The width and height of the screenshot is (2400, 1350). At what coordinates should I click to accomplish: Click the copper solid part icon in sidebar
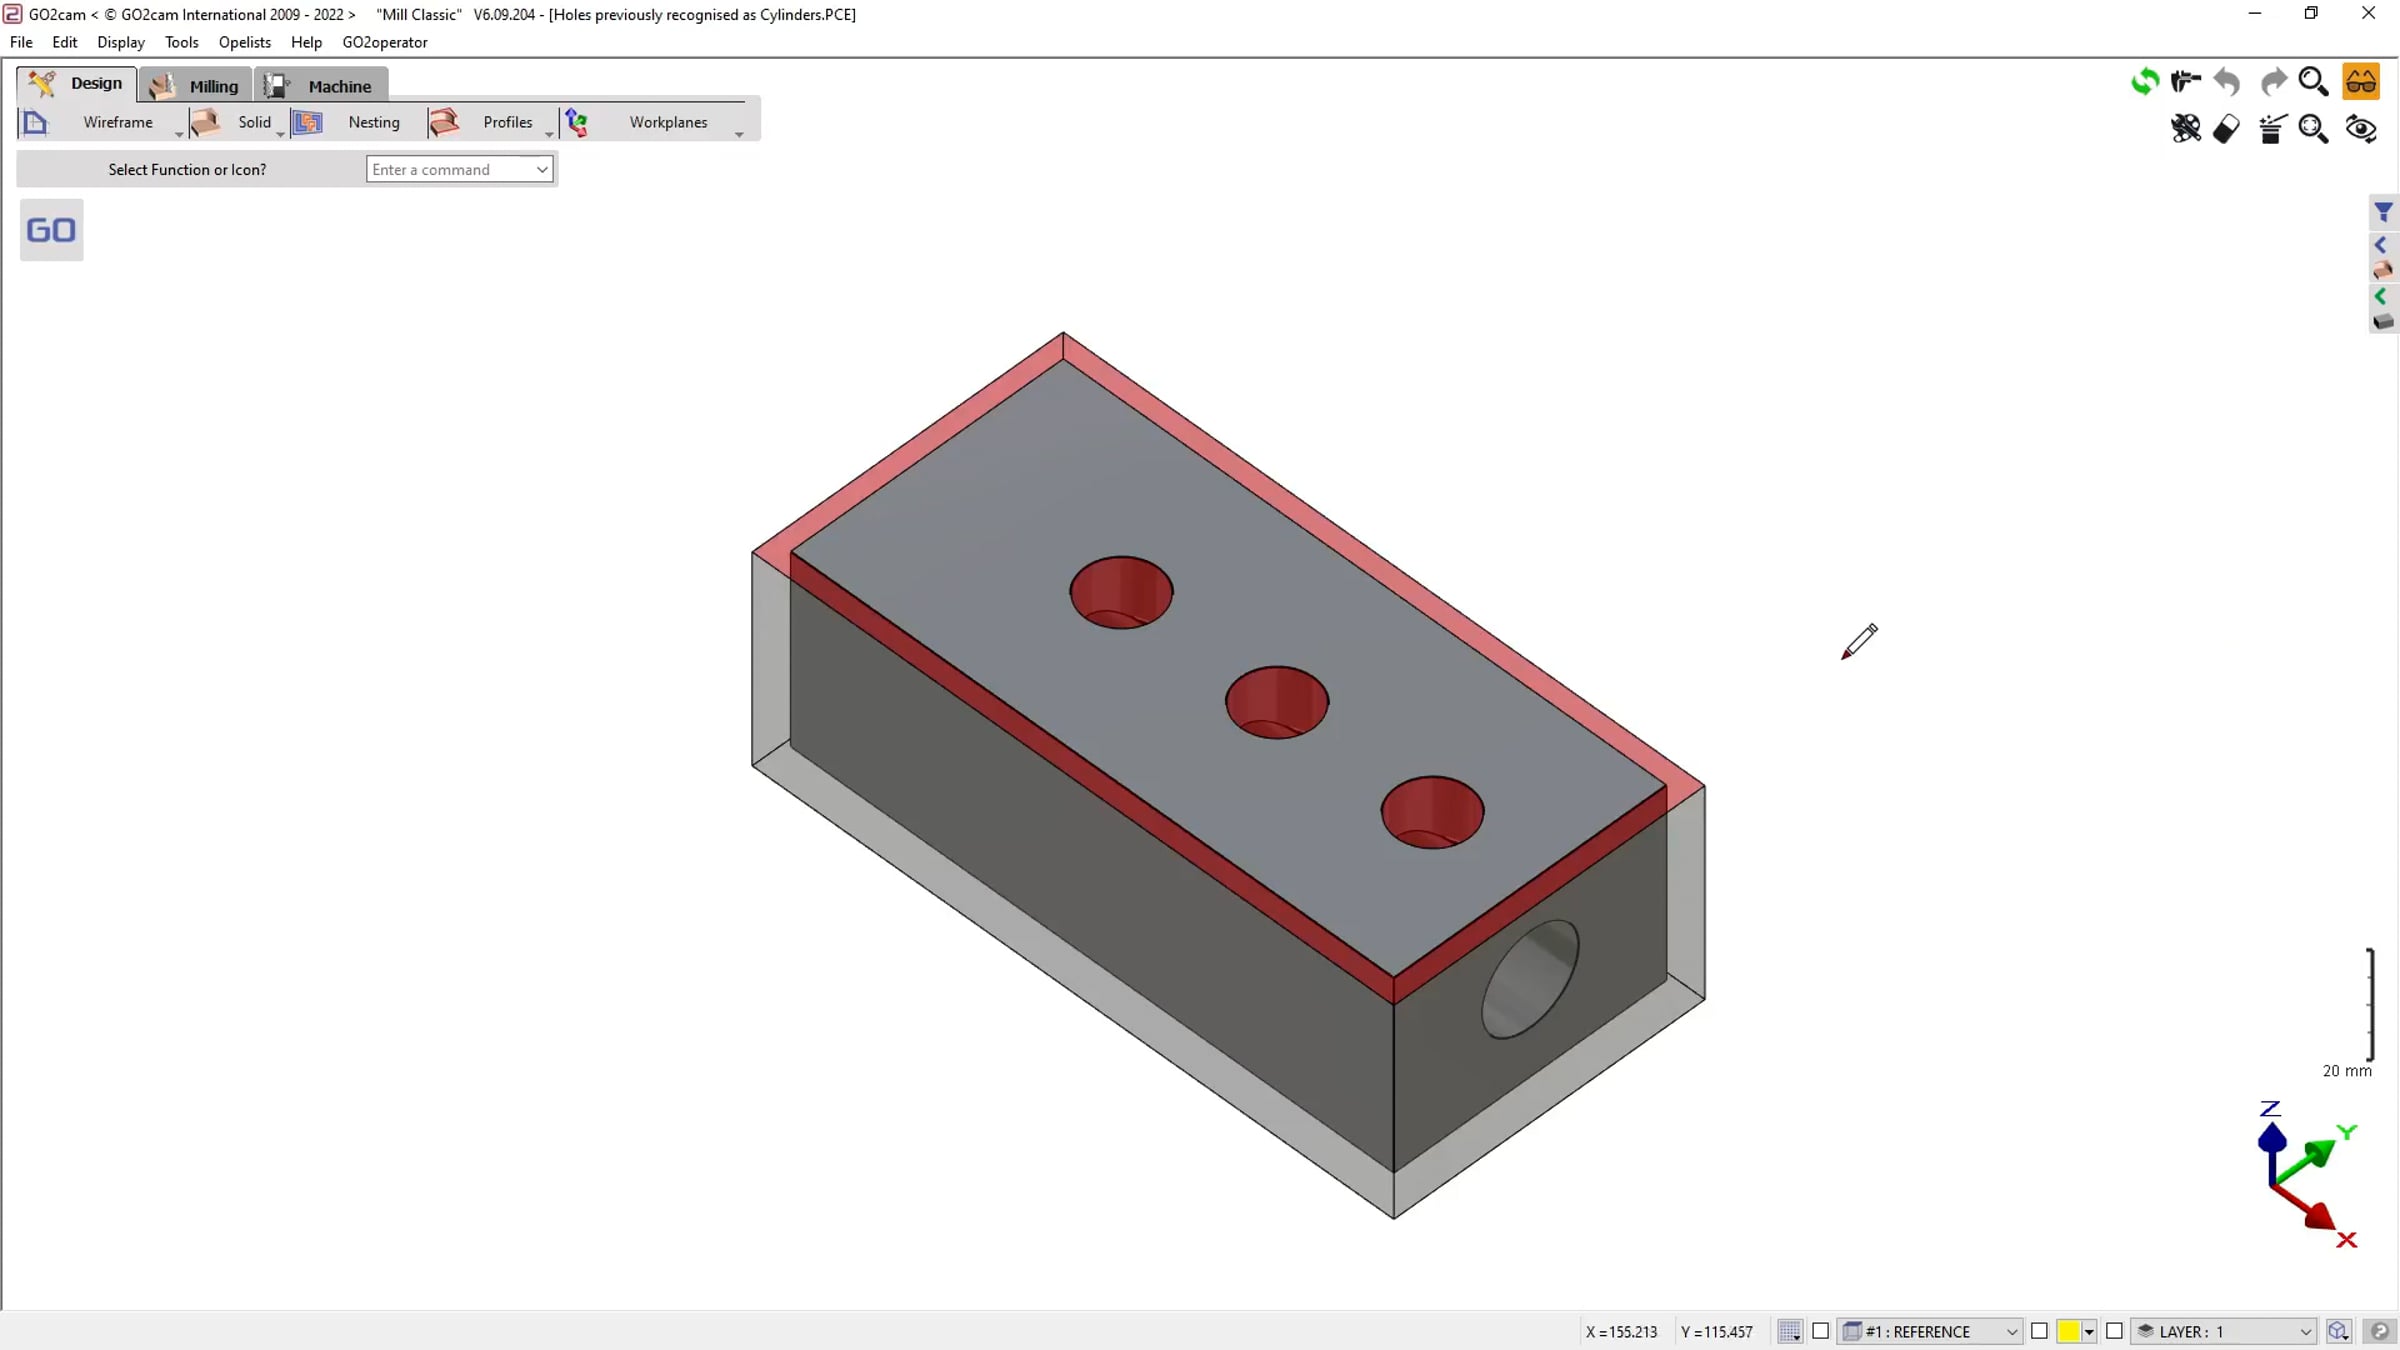click(2383, 270)
